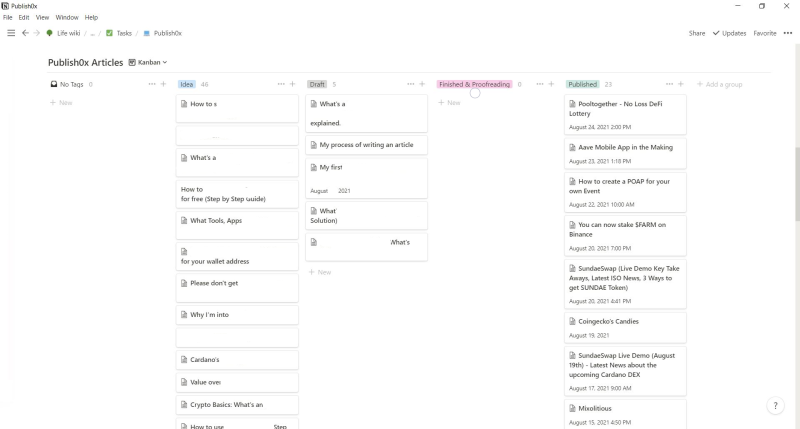This screenshot has height=429, width=800.
Task: Open the My first draft card
Action: click(x=366, y=178)
